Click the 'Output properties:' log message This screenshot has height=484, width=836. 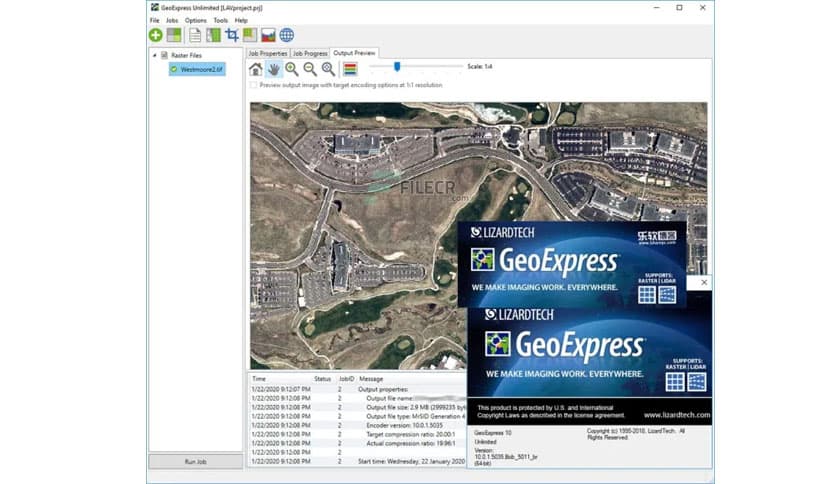coord(383,389)
